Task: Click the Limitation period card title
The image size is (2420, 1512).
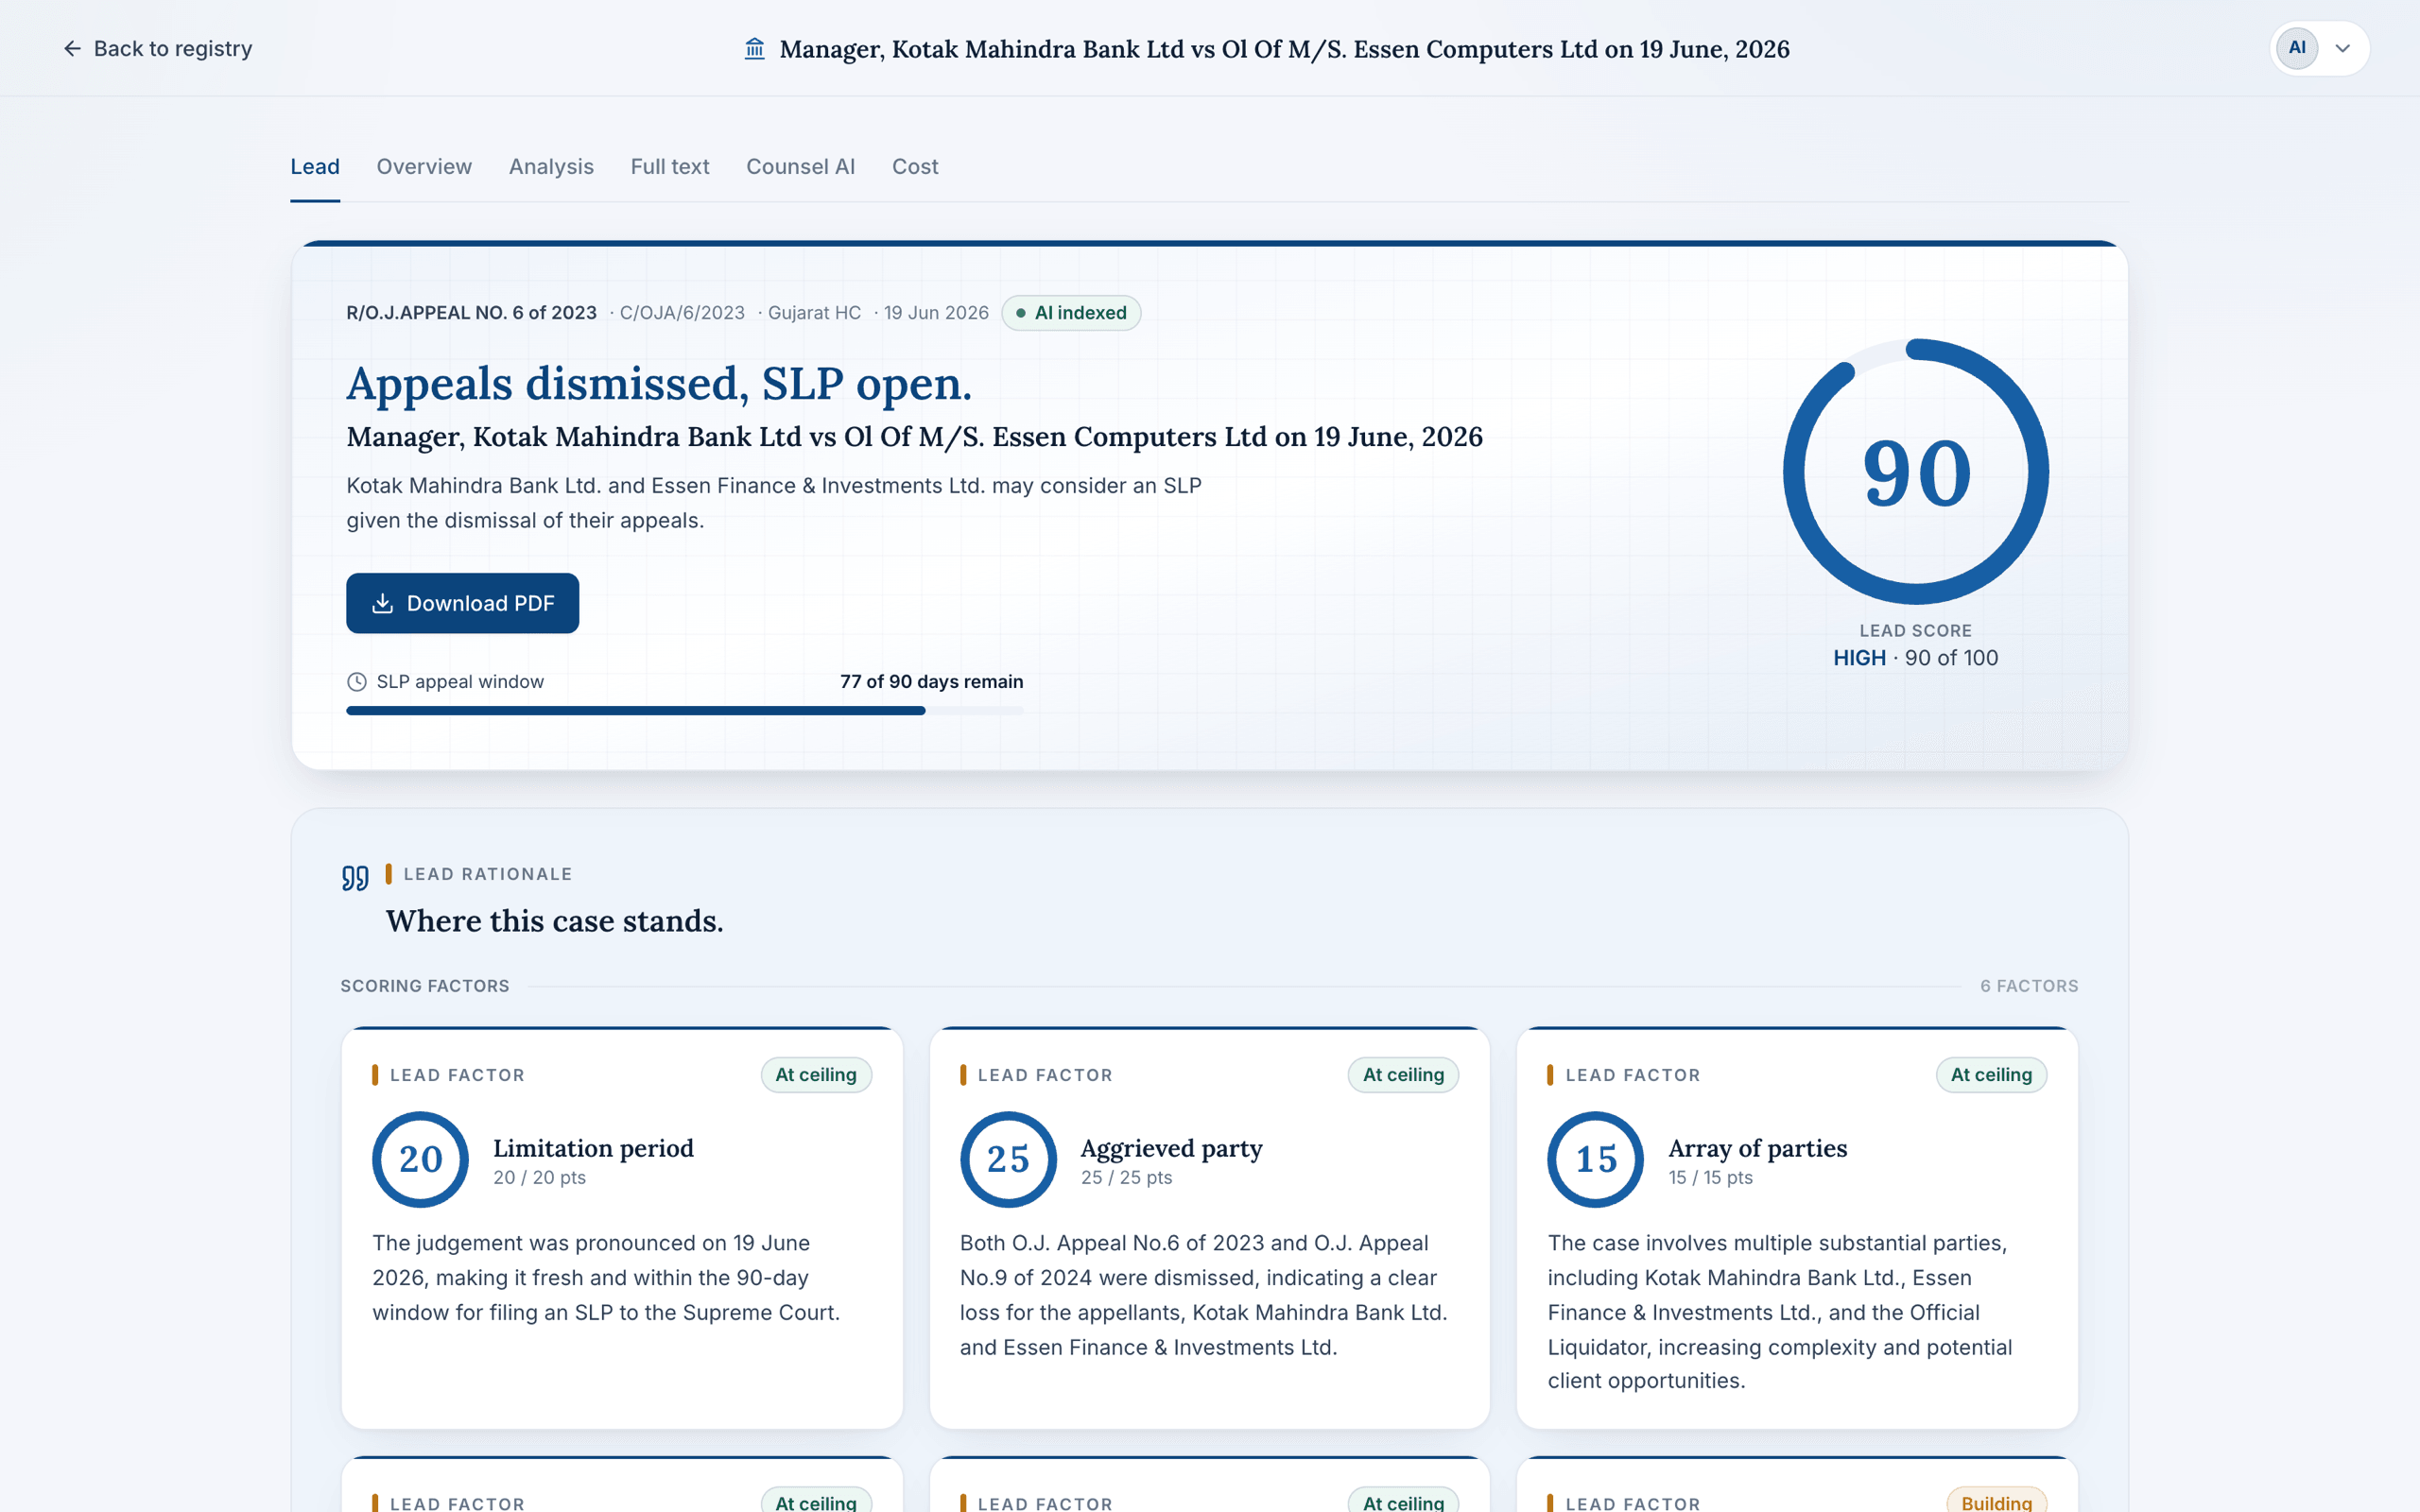Action: pyautogui.click(x=593, y=1148)
